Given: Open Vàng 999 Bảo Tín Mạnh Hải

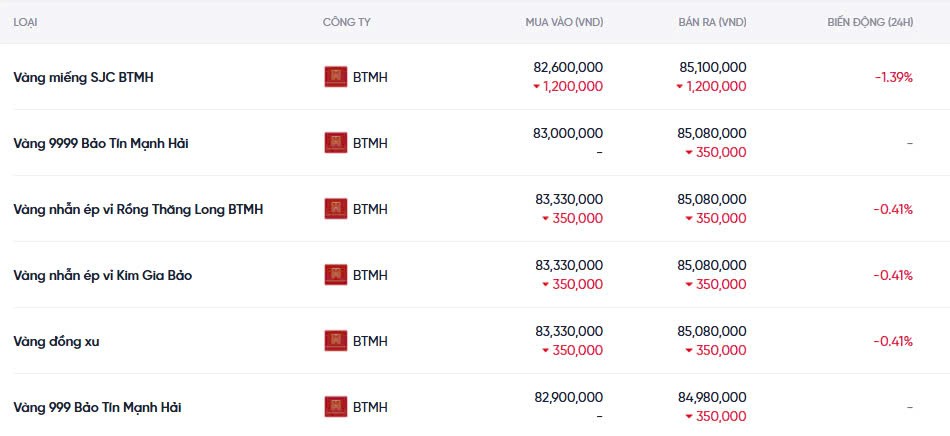Looking at the screenshot, I should point(97,407).
